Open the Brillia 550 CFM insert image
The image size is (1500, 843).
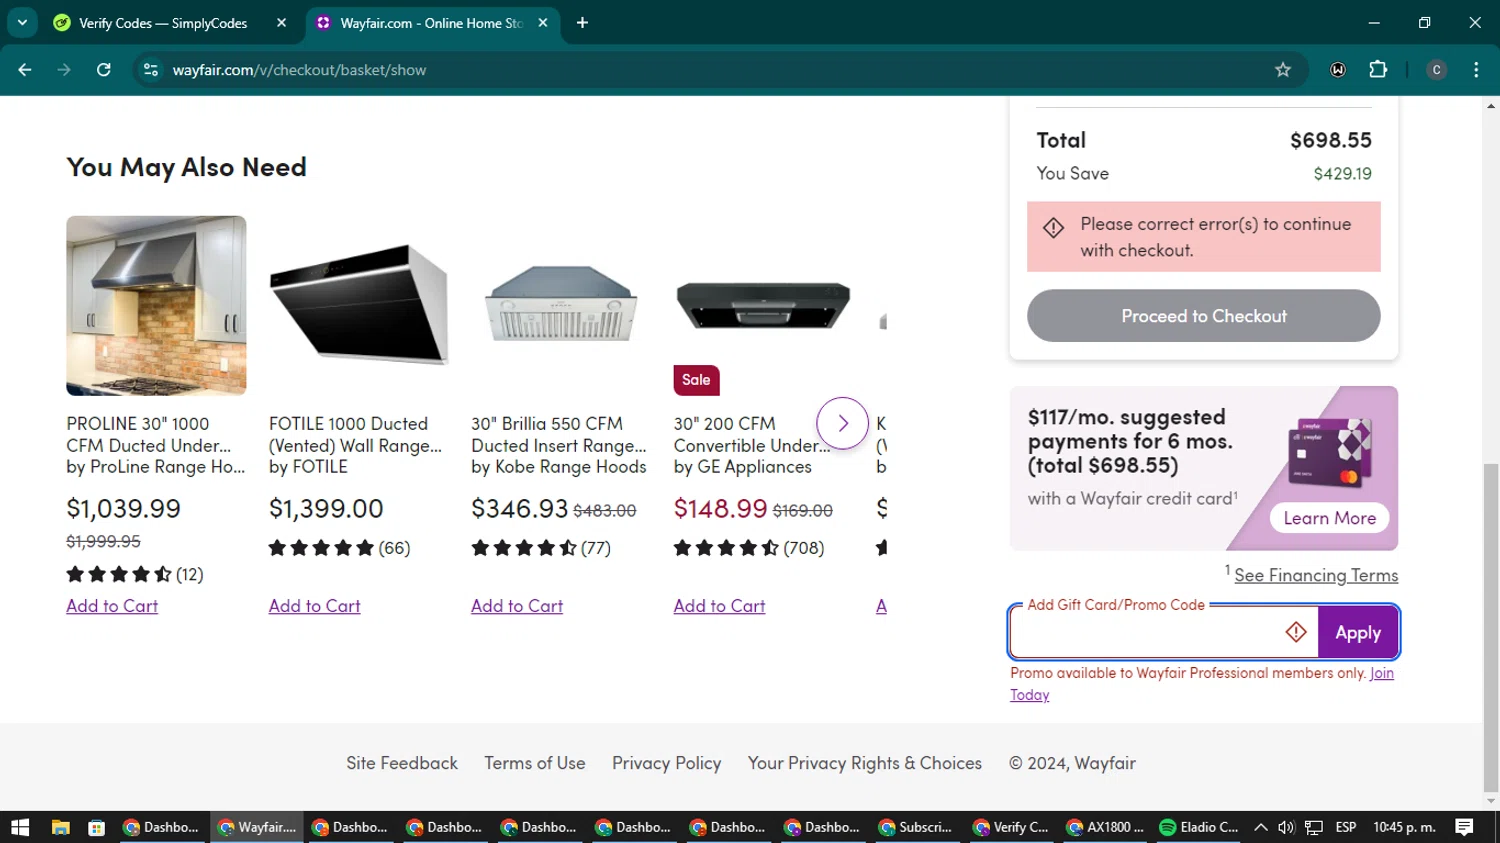click(561, 306)
